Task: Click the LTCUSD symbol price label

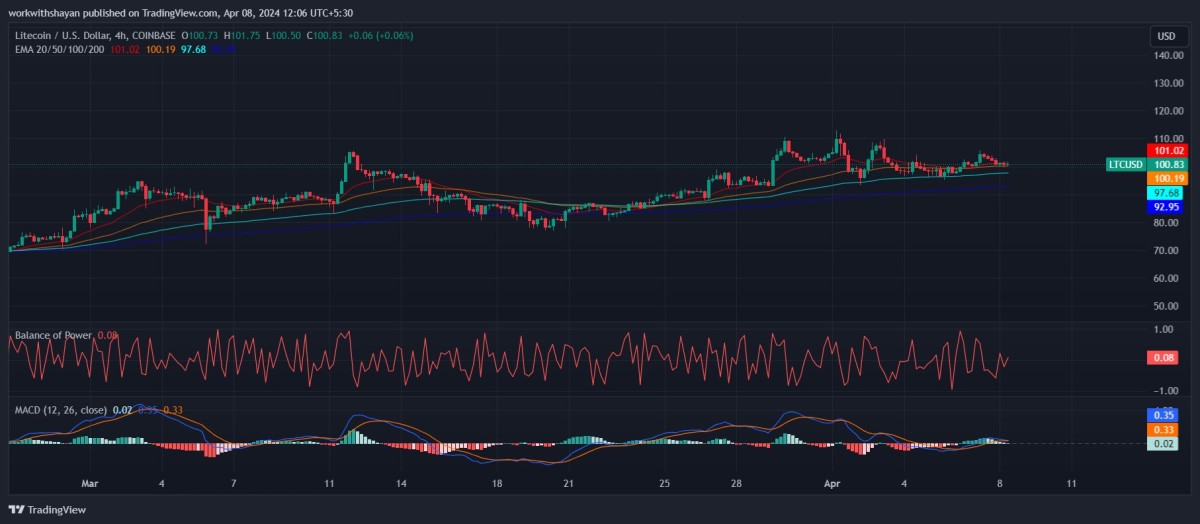Action: tap(1126, 164)
